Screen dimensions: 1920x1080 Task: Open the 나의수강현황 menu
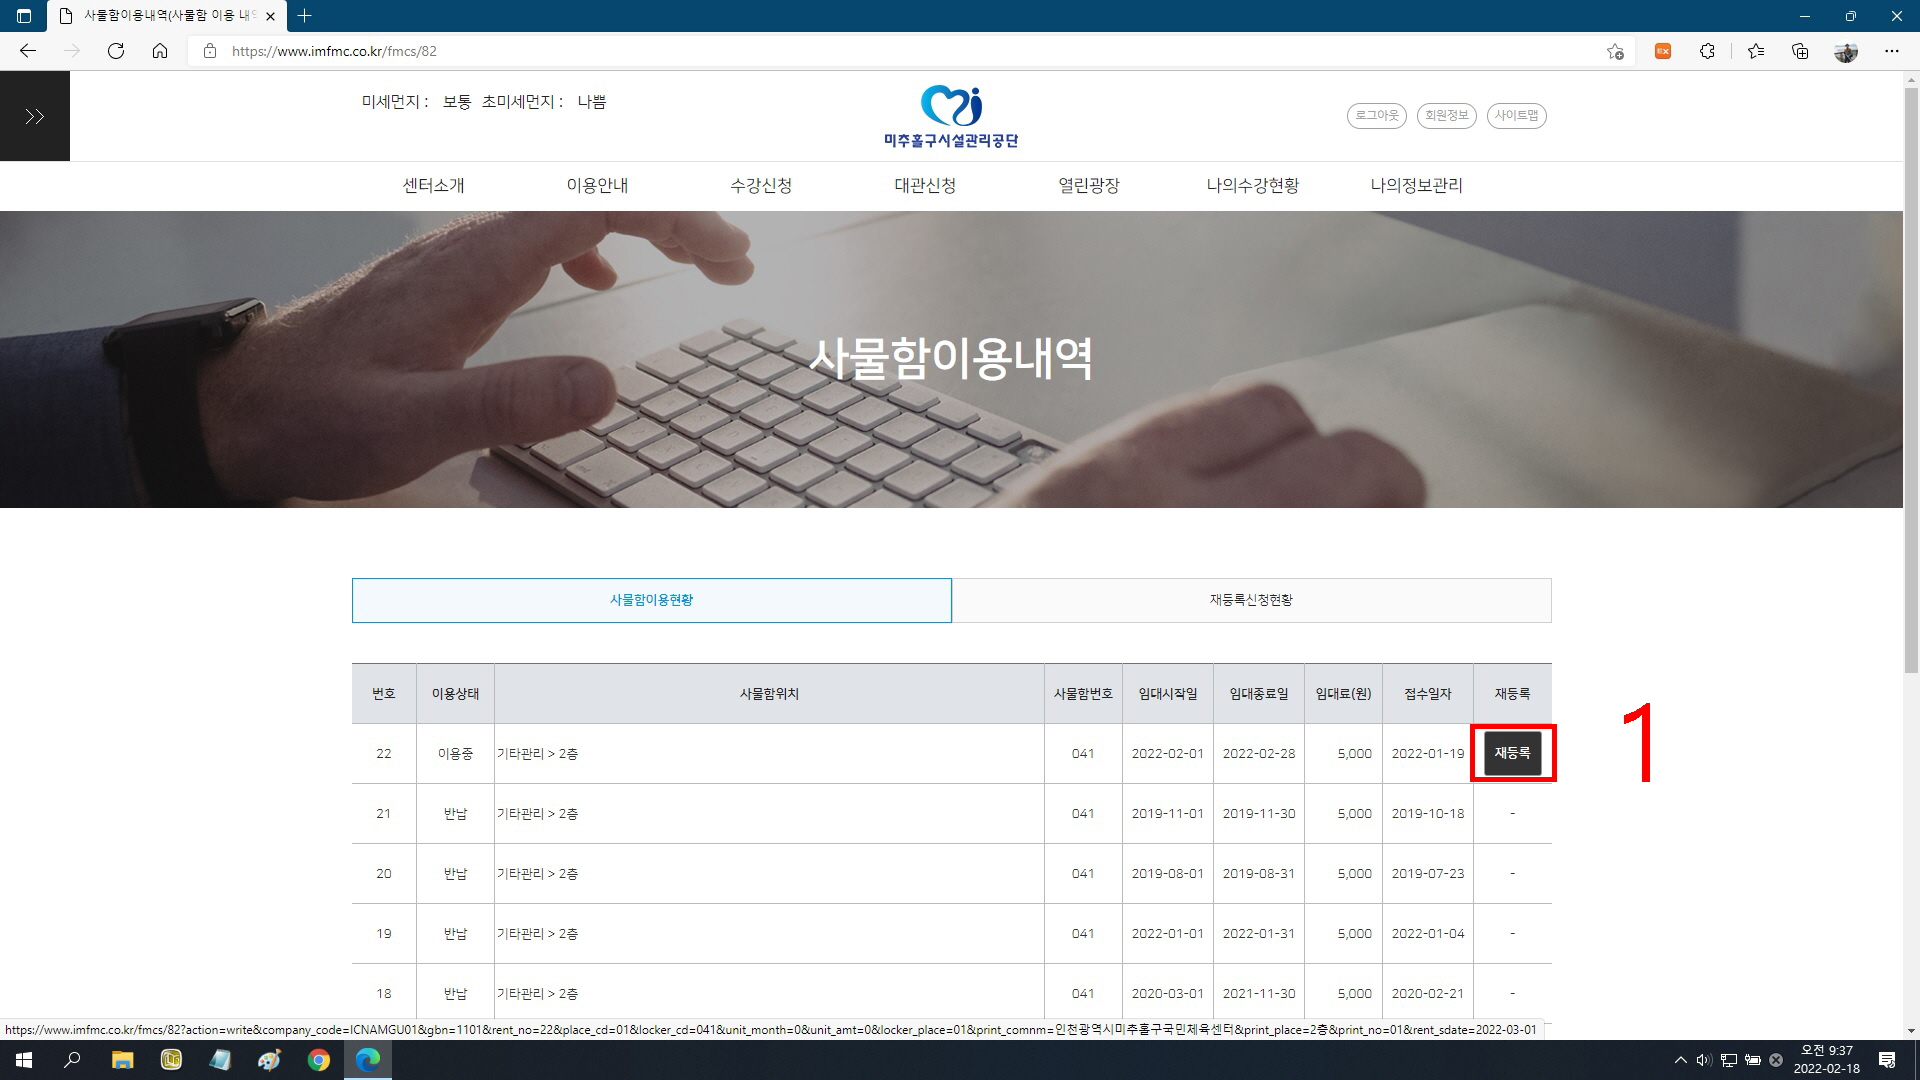point(1252,186)
